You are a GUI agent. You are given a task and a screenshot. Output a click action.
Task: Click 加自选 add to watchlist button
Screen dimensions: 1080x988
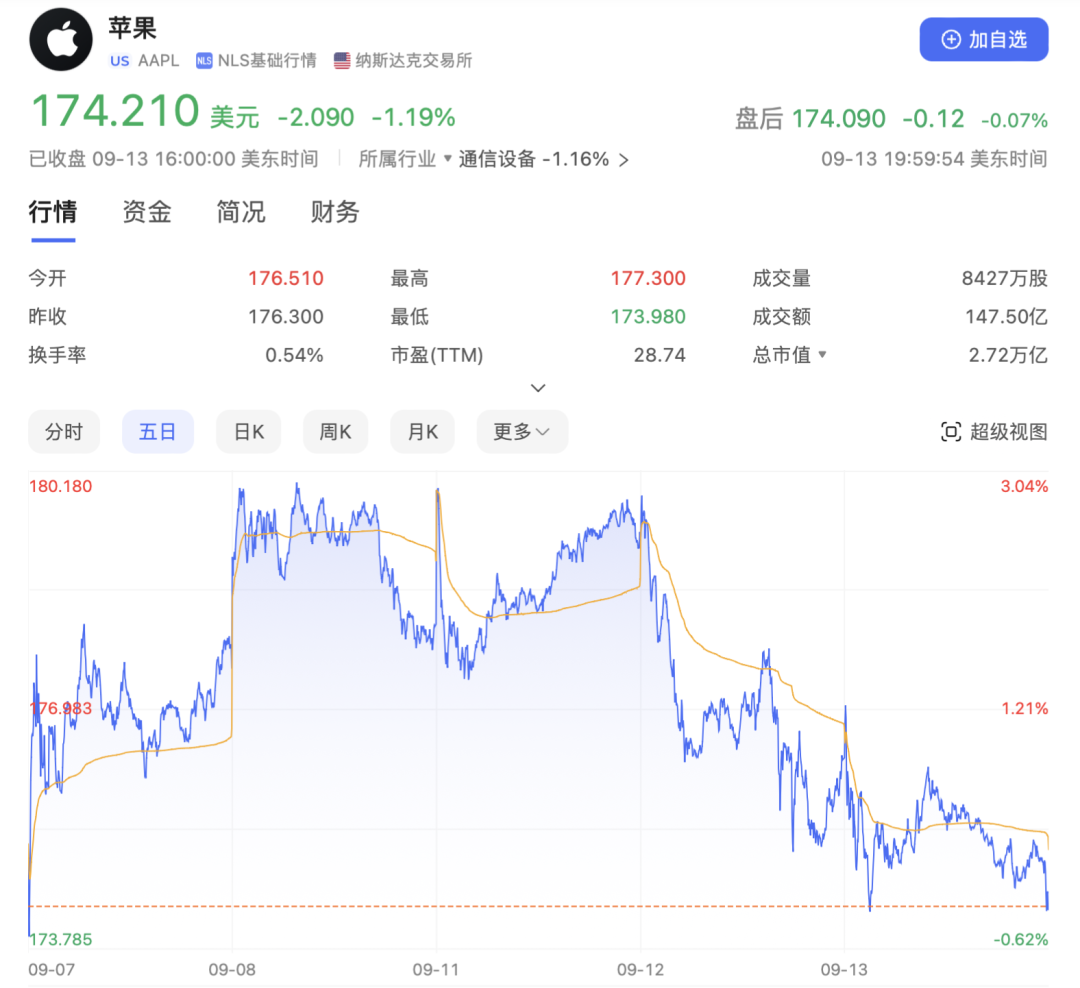984,40
